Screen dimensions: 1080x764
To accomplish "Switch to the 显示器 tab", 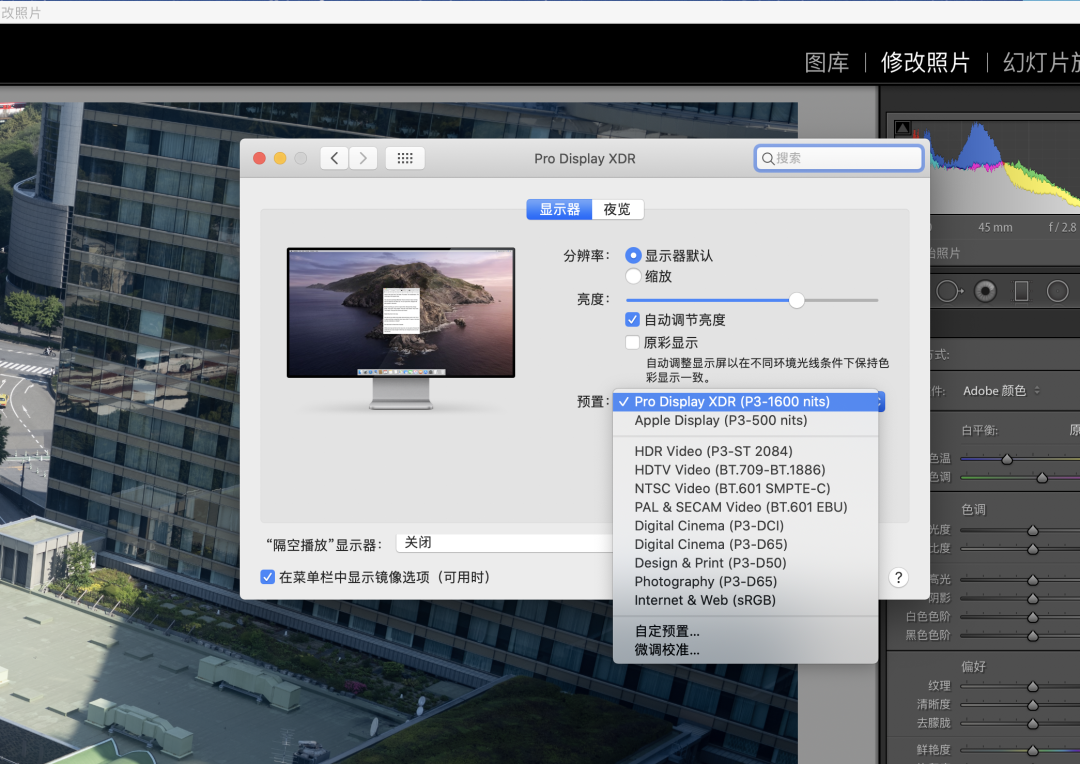I will tap(559, 209).
